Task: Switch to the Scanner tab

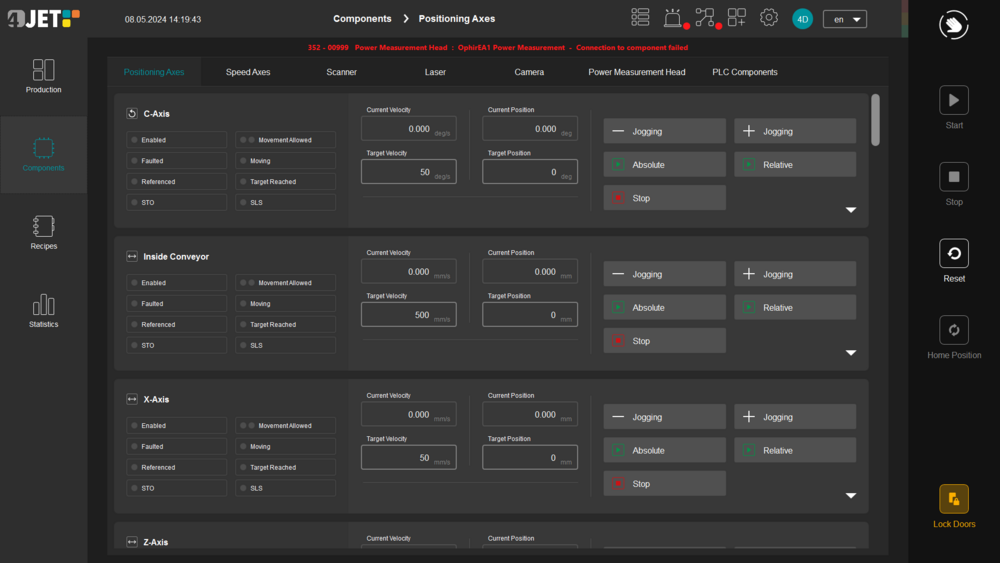Action: 341,72
